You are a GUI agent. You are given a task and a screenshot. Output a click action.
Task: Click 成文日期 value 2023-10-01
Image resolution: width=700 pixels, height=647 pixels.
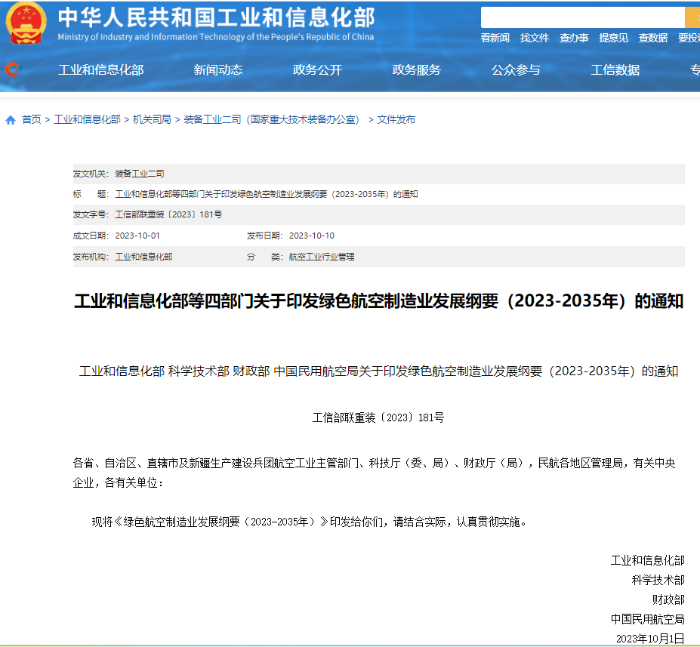click(x=138, y=236)
